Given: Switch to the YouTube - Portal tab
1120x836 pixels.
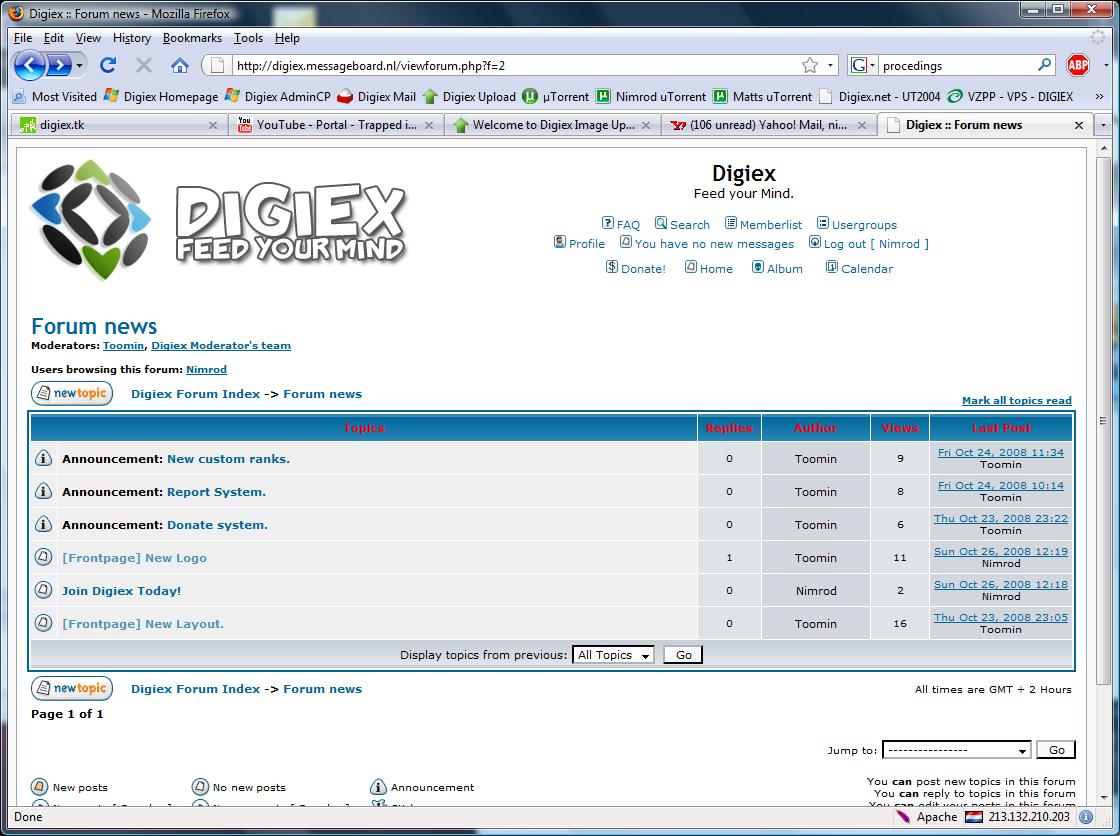Looking at the screenshot, I should [336, 125].
